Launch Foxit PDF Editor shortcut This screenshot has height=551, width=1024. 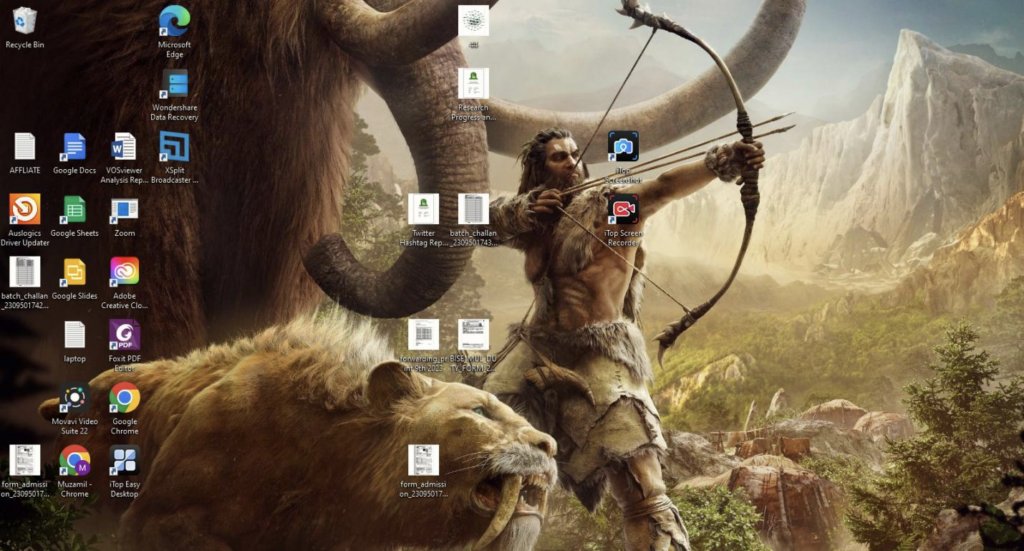coord(124,346)
